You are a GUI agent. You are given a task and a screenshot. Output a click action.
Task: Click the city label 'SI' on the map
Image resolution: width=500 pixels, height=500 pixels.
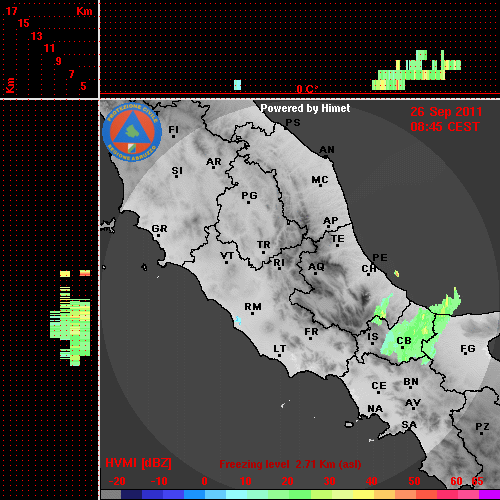pyautogui.click(x=177, y=171)
